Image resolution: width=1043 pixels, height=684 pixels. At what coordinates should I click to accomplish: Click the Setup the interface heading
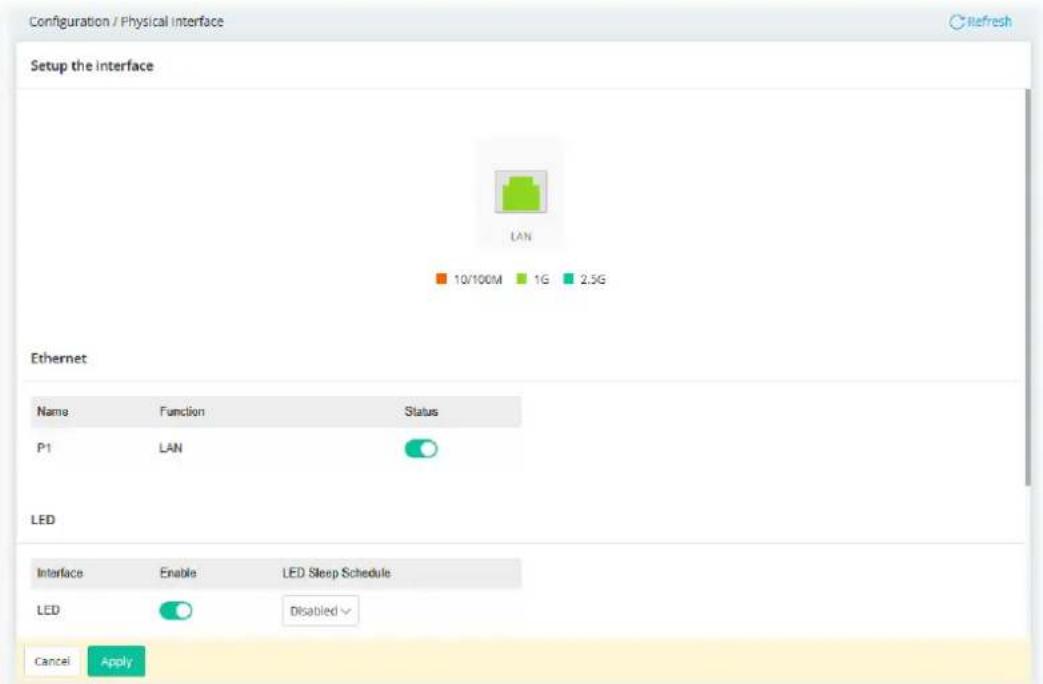92,66
